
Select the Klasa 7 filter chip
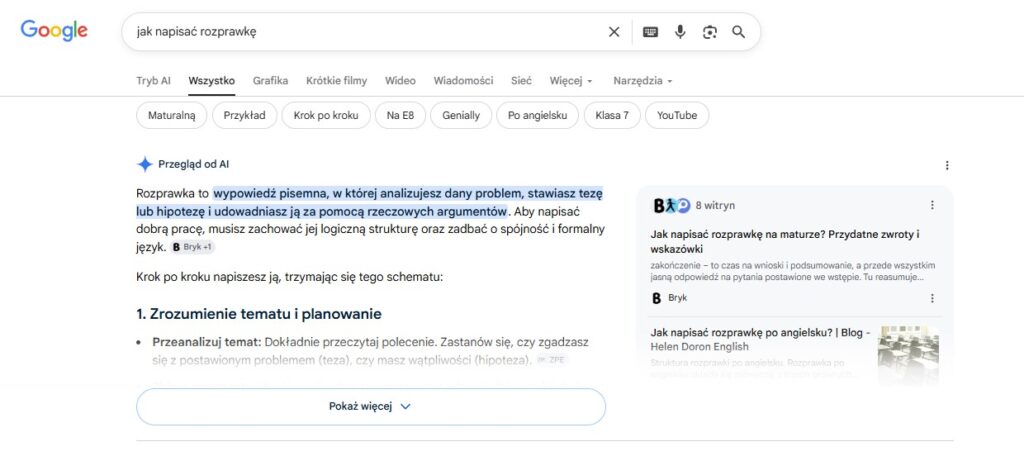612,116
